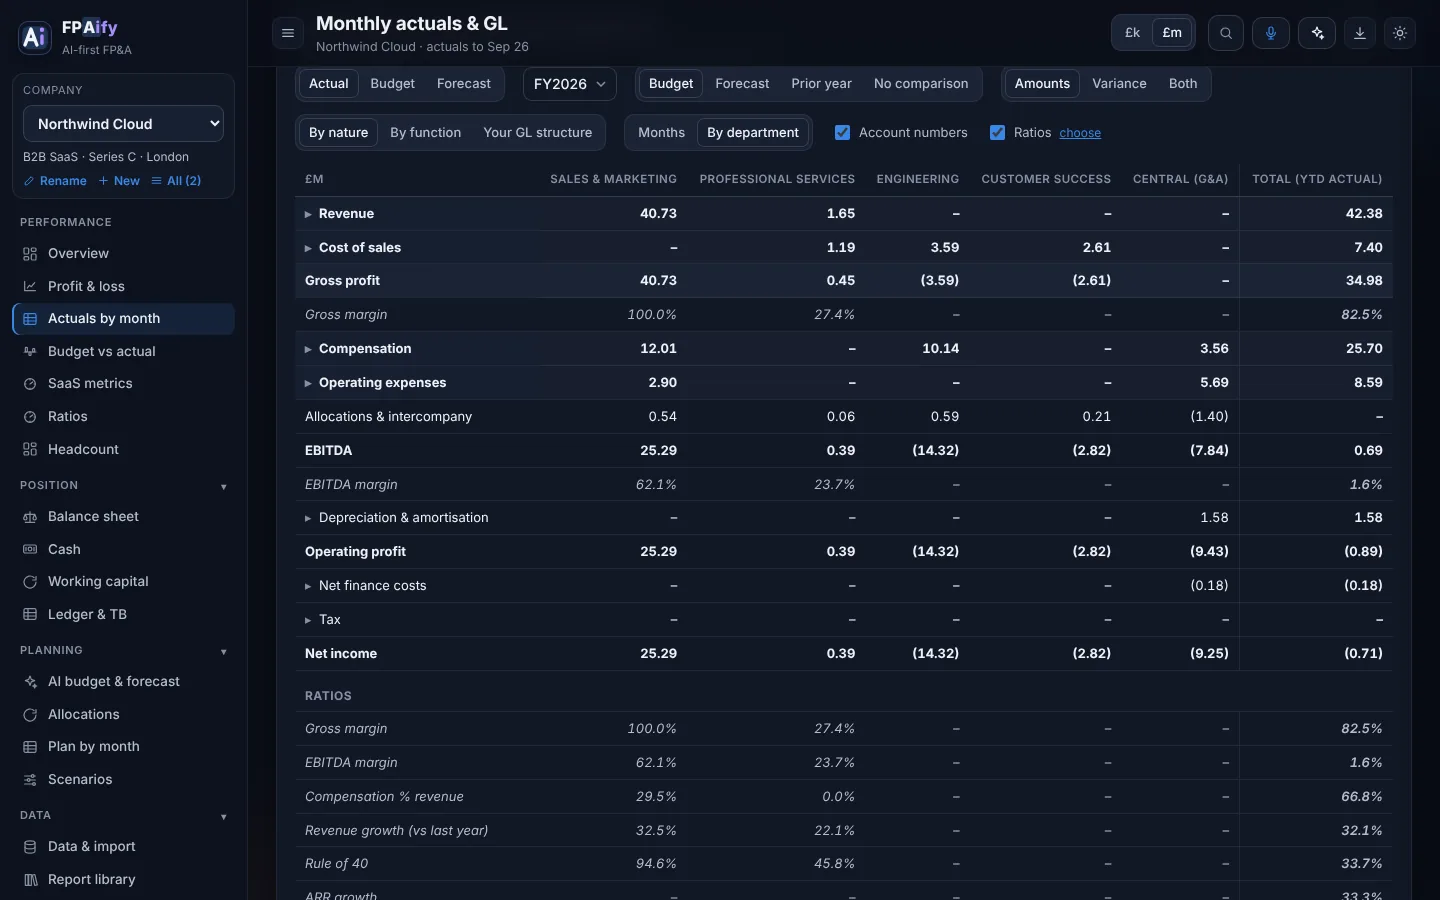Open Data & import page
This screenshot has height=900, width=1440.
tap(124, 846)
